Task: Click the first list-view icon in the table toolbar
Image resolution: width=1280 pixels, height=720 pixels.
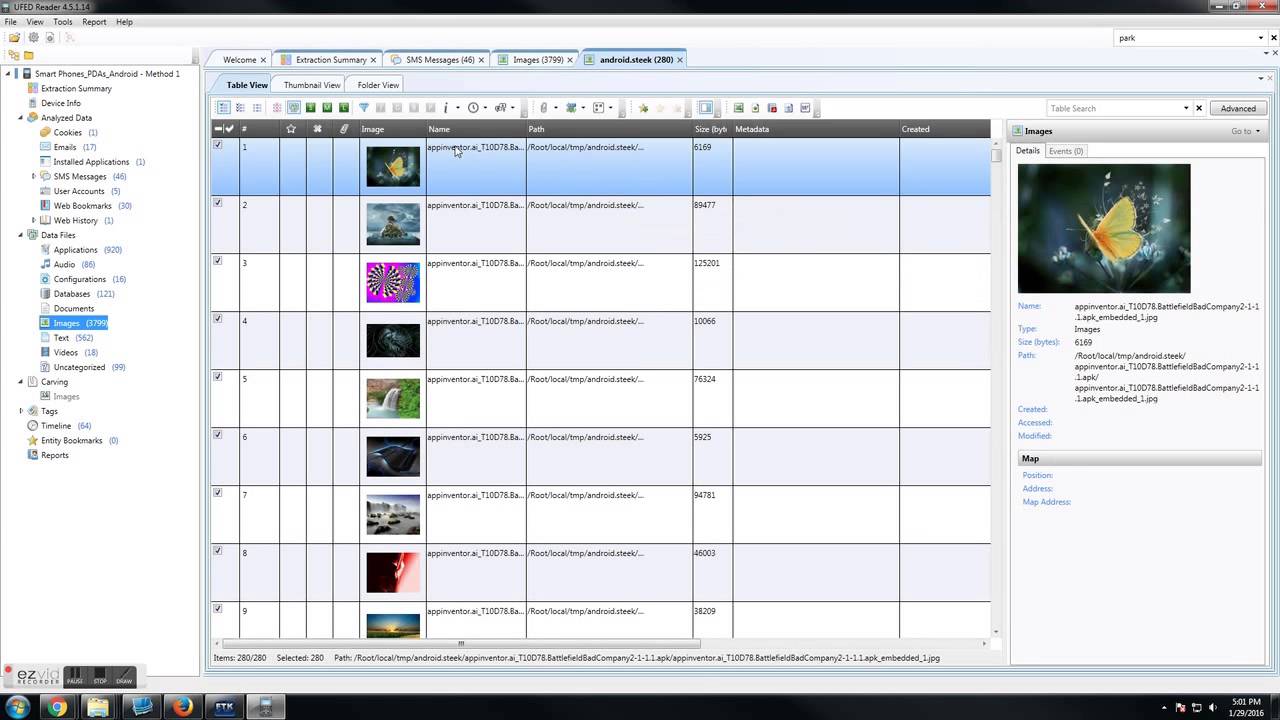Action: (224, 108)
